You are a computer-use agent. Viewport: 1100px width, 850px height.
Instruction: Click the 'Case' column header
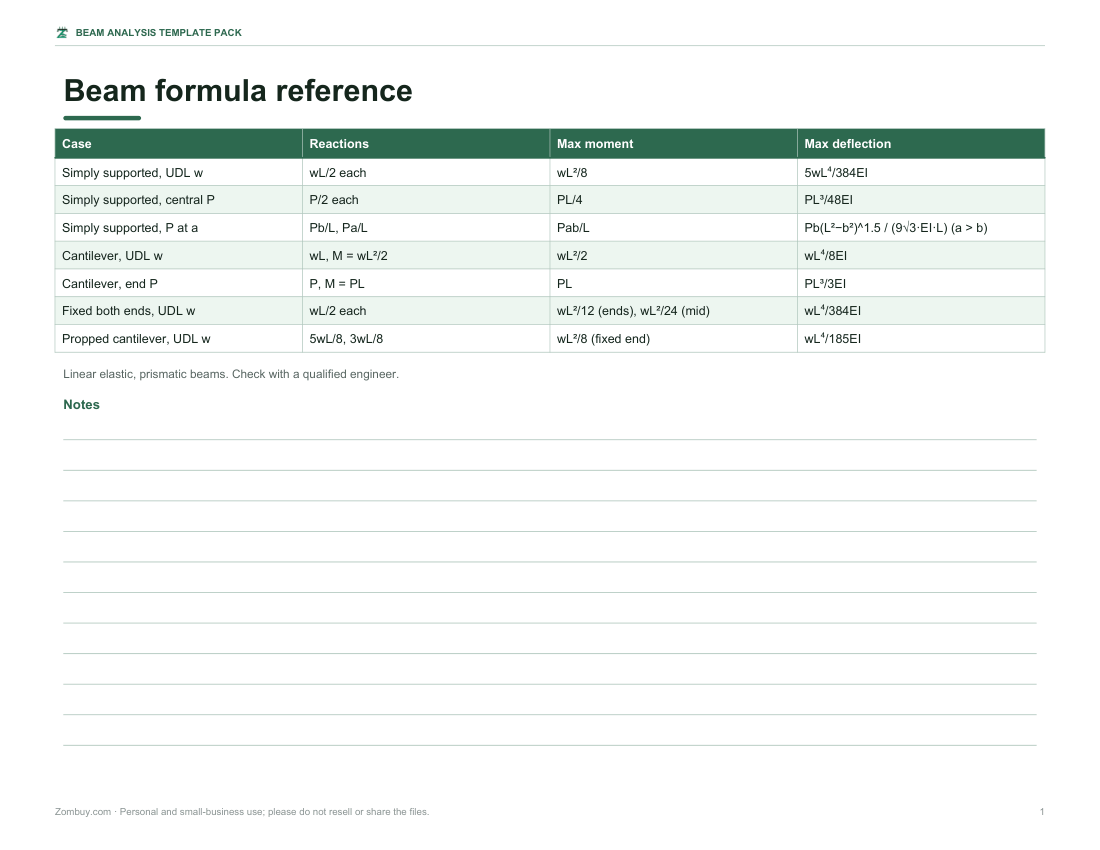coord(178,144)
